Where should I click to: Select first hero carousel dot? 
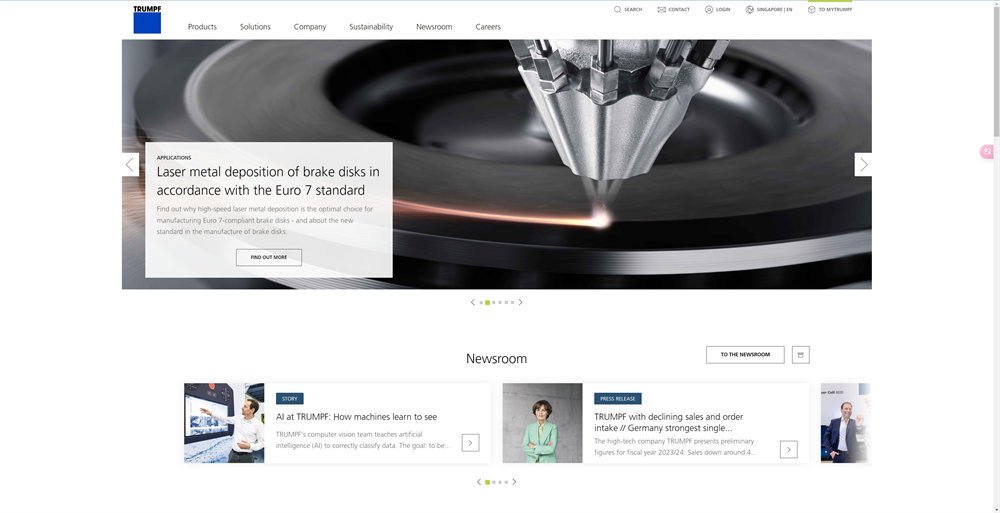[x=481, y=302]
